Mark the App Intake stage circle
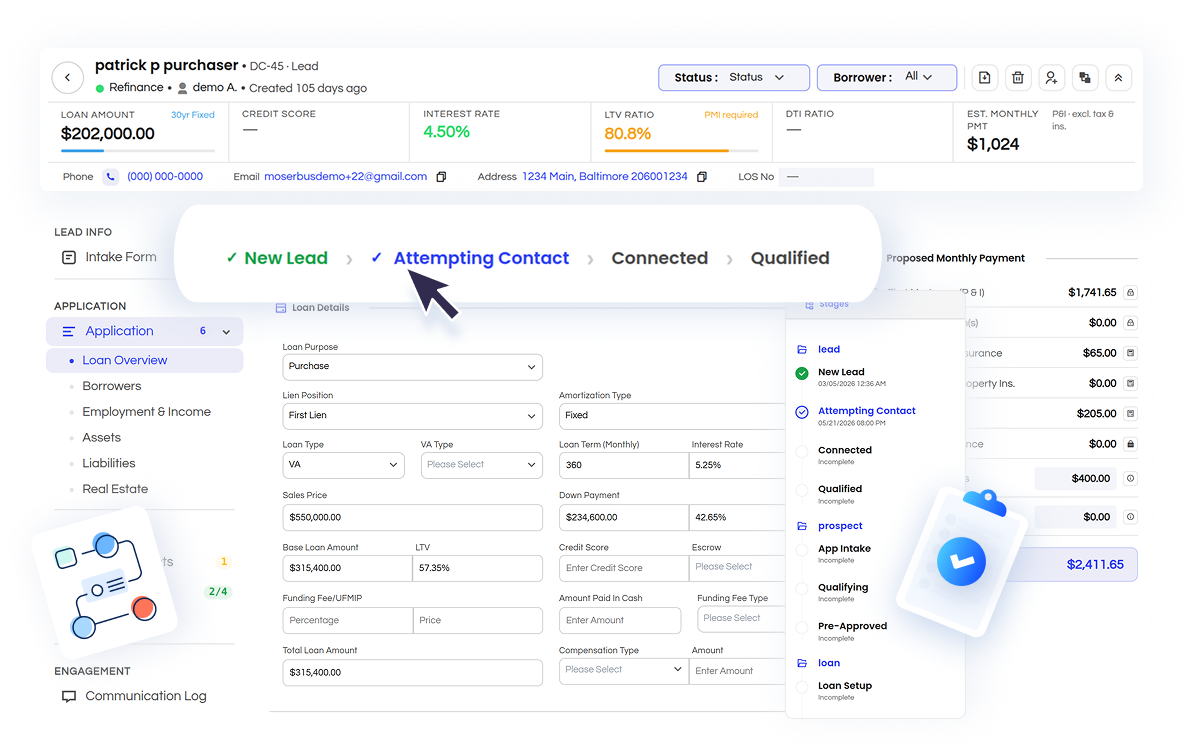 coord(802,549)
